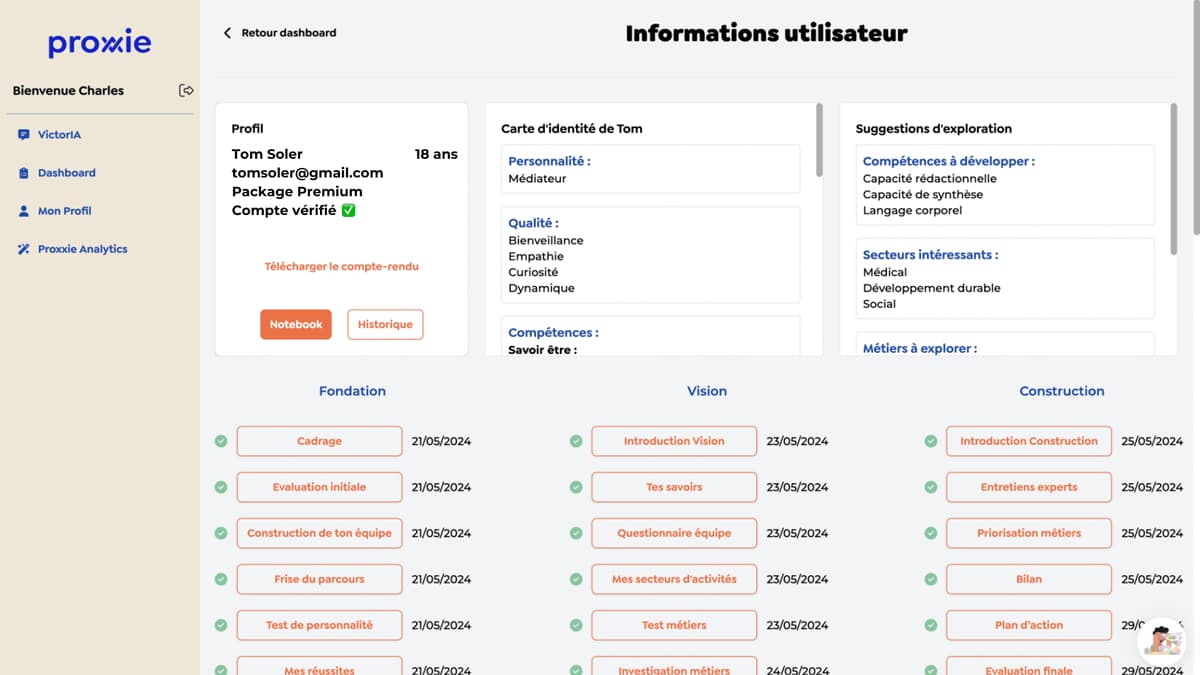1200x675 pixels.
Task: Open the Historique button
Action: click(385, 324)
